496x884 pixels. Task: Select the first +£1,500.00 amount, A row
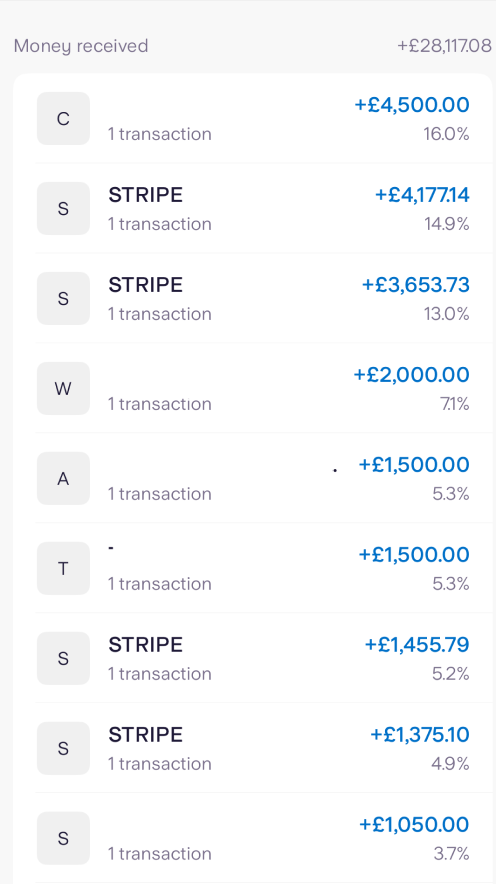coord(414,465)
